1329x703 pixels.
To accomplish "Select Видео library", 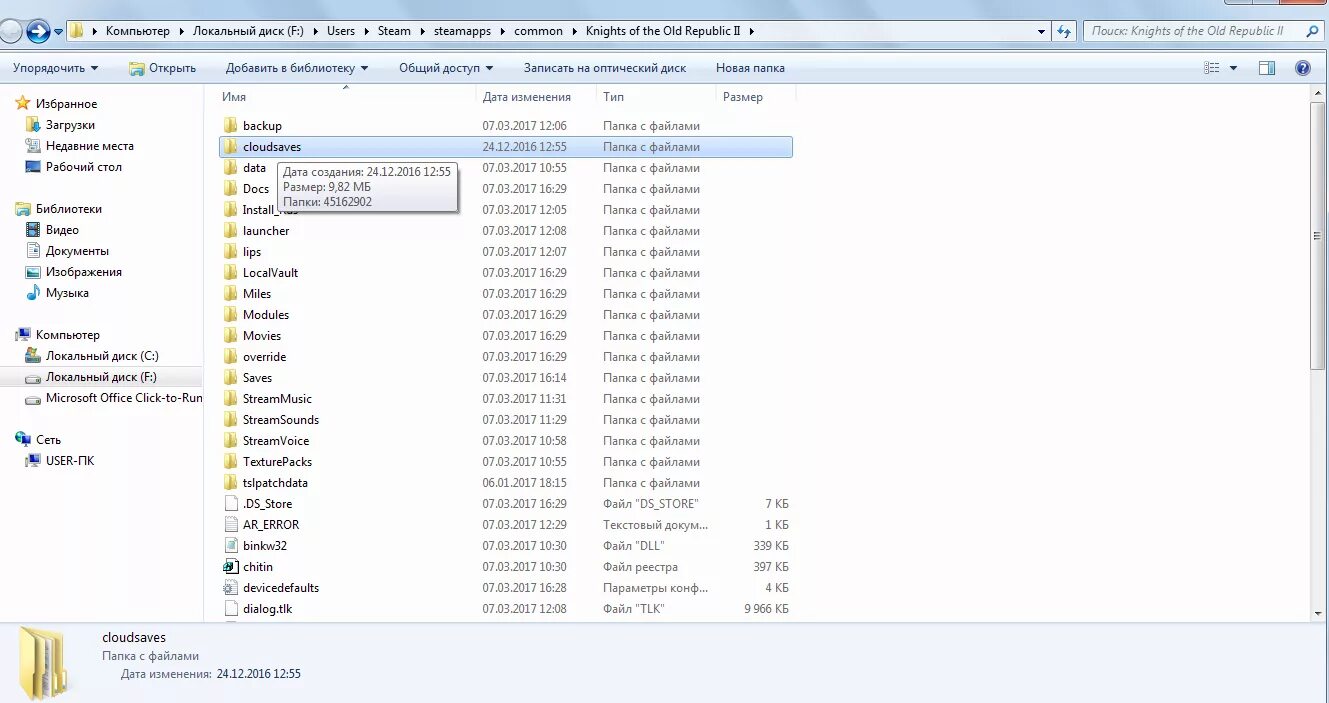I will 62,230.
